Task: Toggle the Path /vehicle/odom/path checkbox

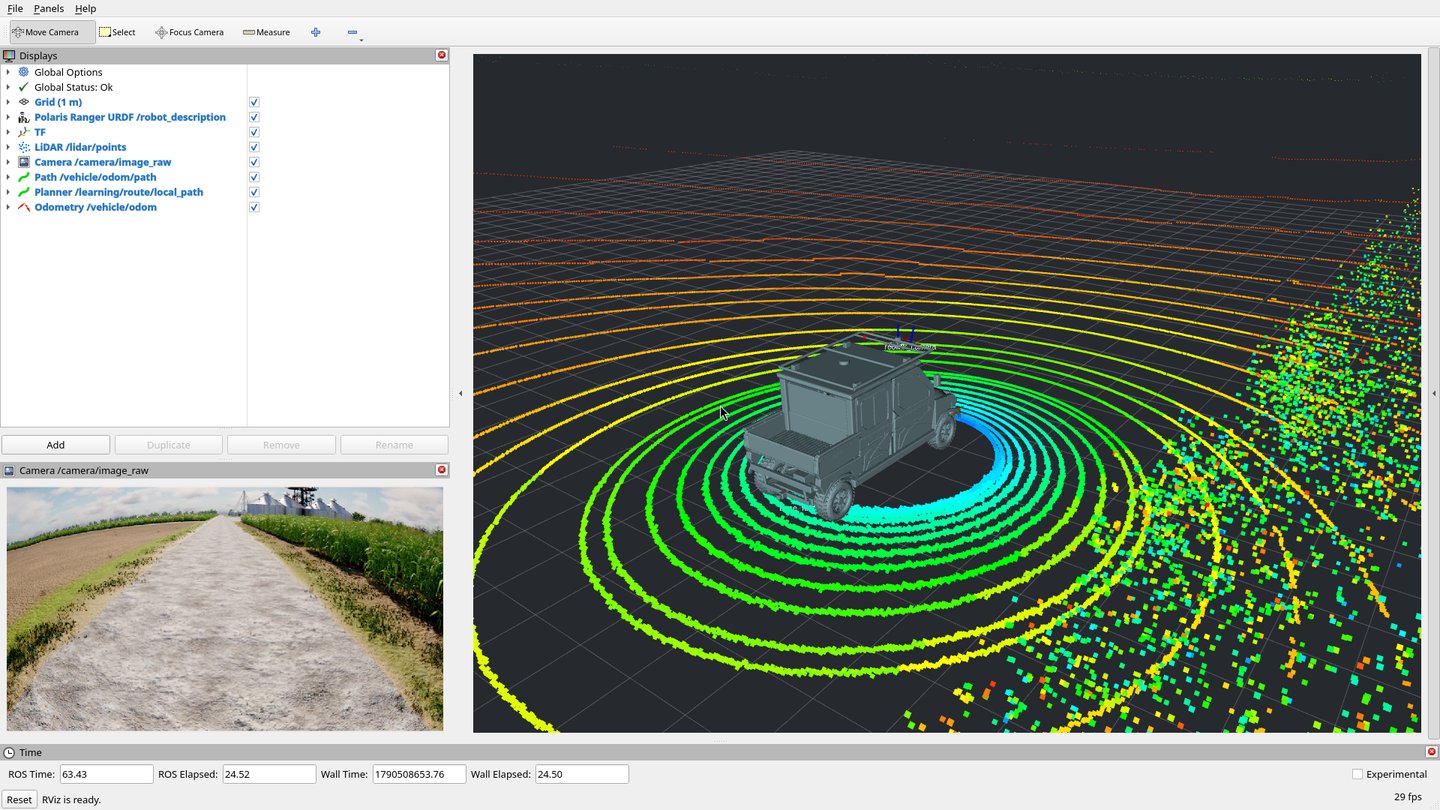Action: 254,177
